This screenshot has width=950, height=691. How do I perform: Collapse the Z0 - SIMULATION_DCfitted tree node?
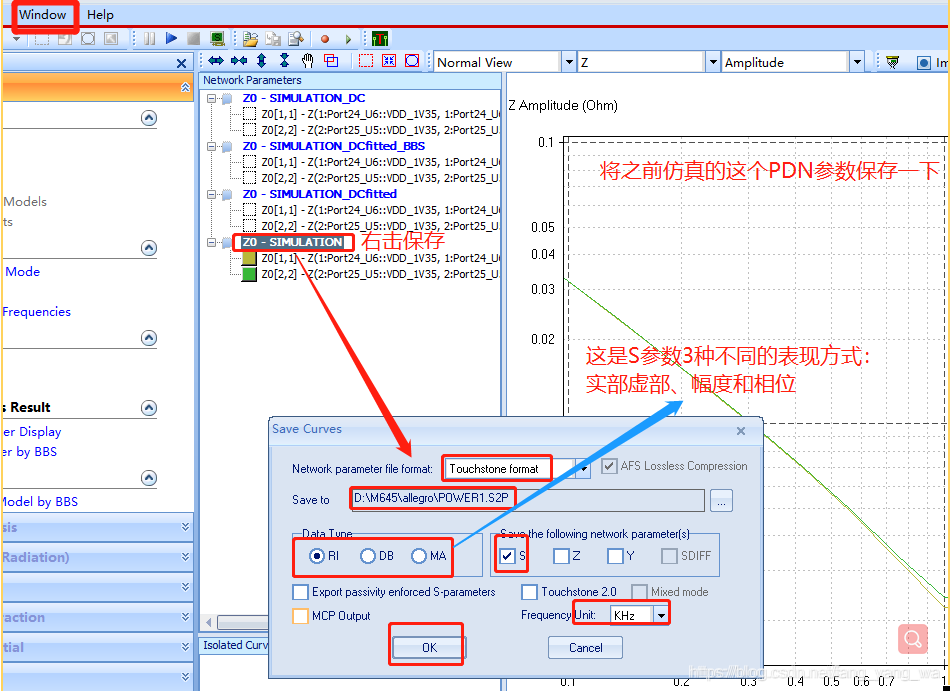coord(211,194)
